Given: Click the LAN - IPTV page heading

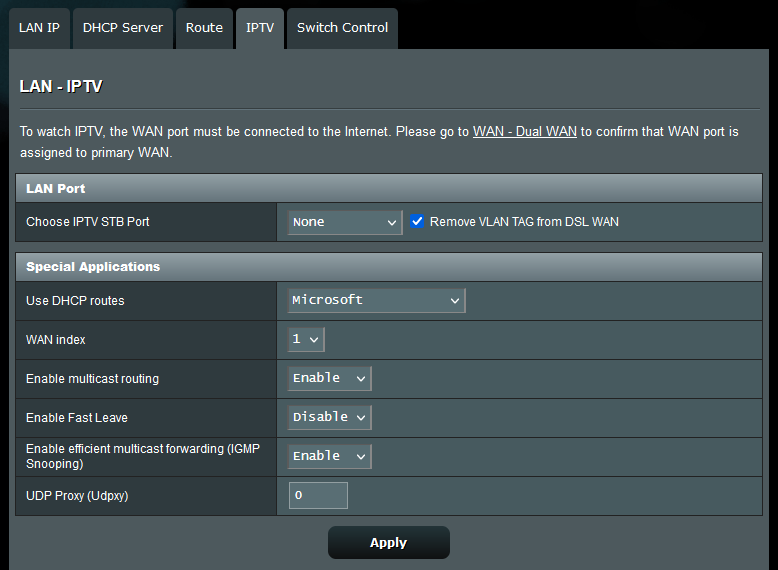Looking at the screenshot, I should point(61,87).
